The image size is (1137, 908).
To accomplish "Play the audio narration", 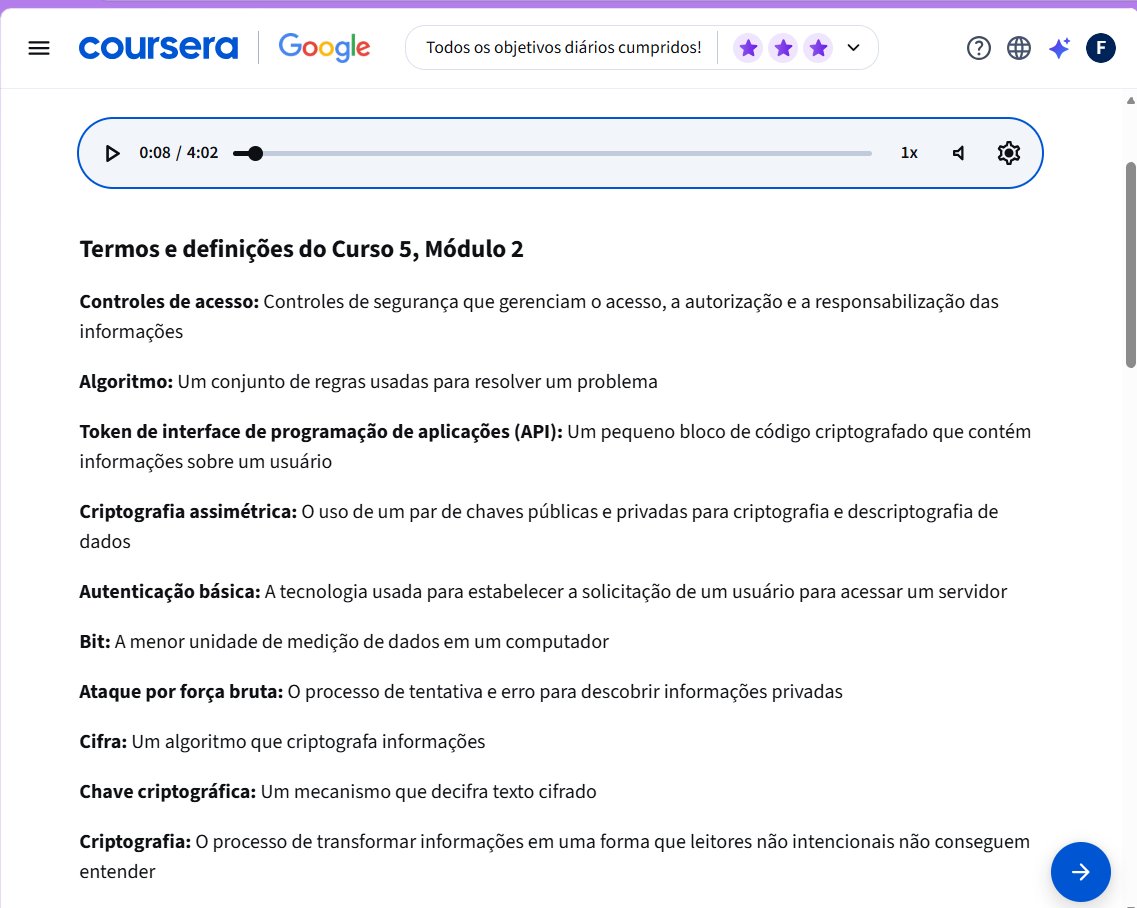I will pyautogui.click(x=112, y=153).
